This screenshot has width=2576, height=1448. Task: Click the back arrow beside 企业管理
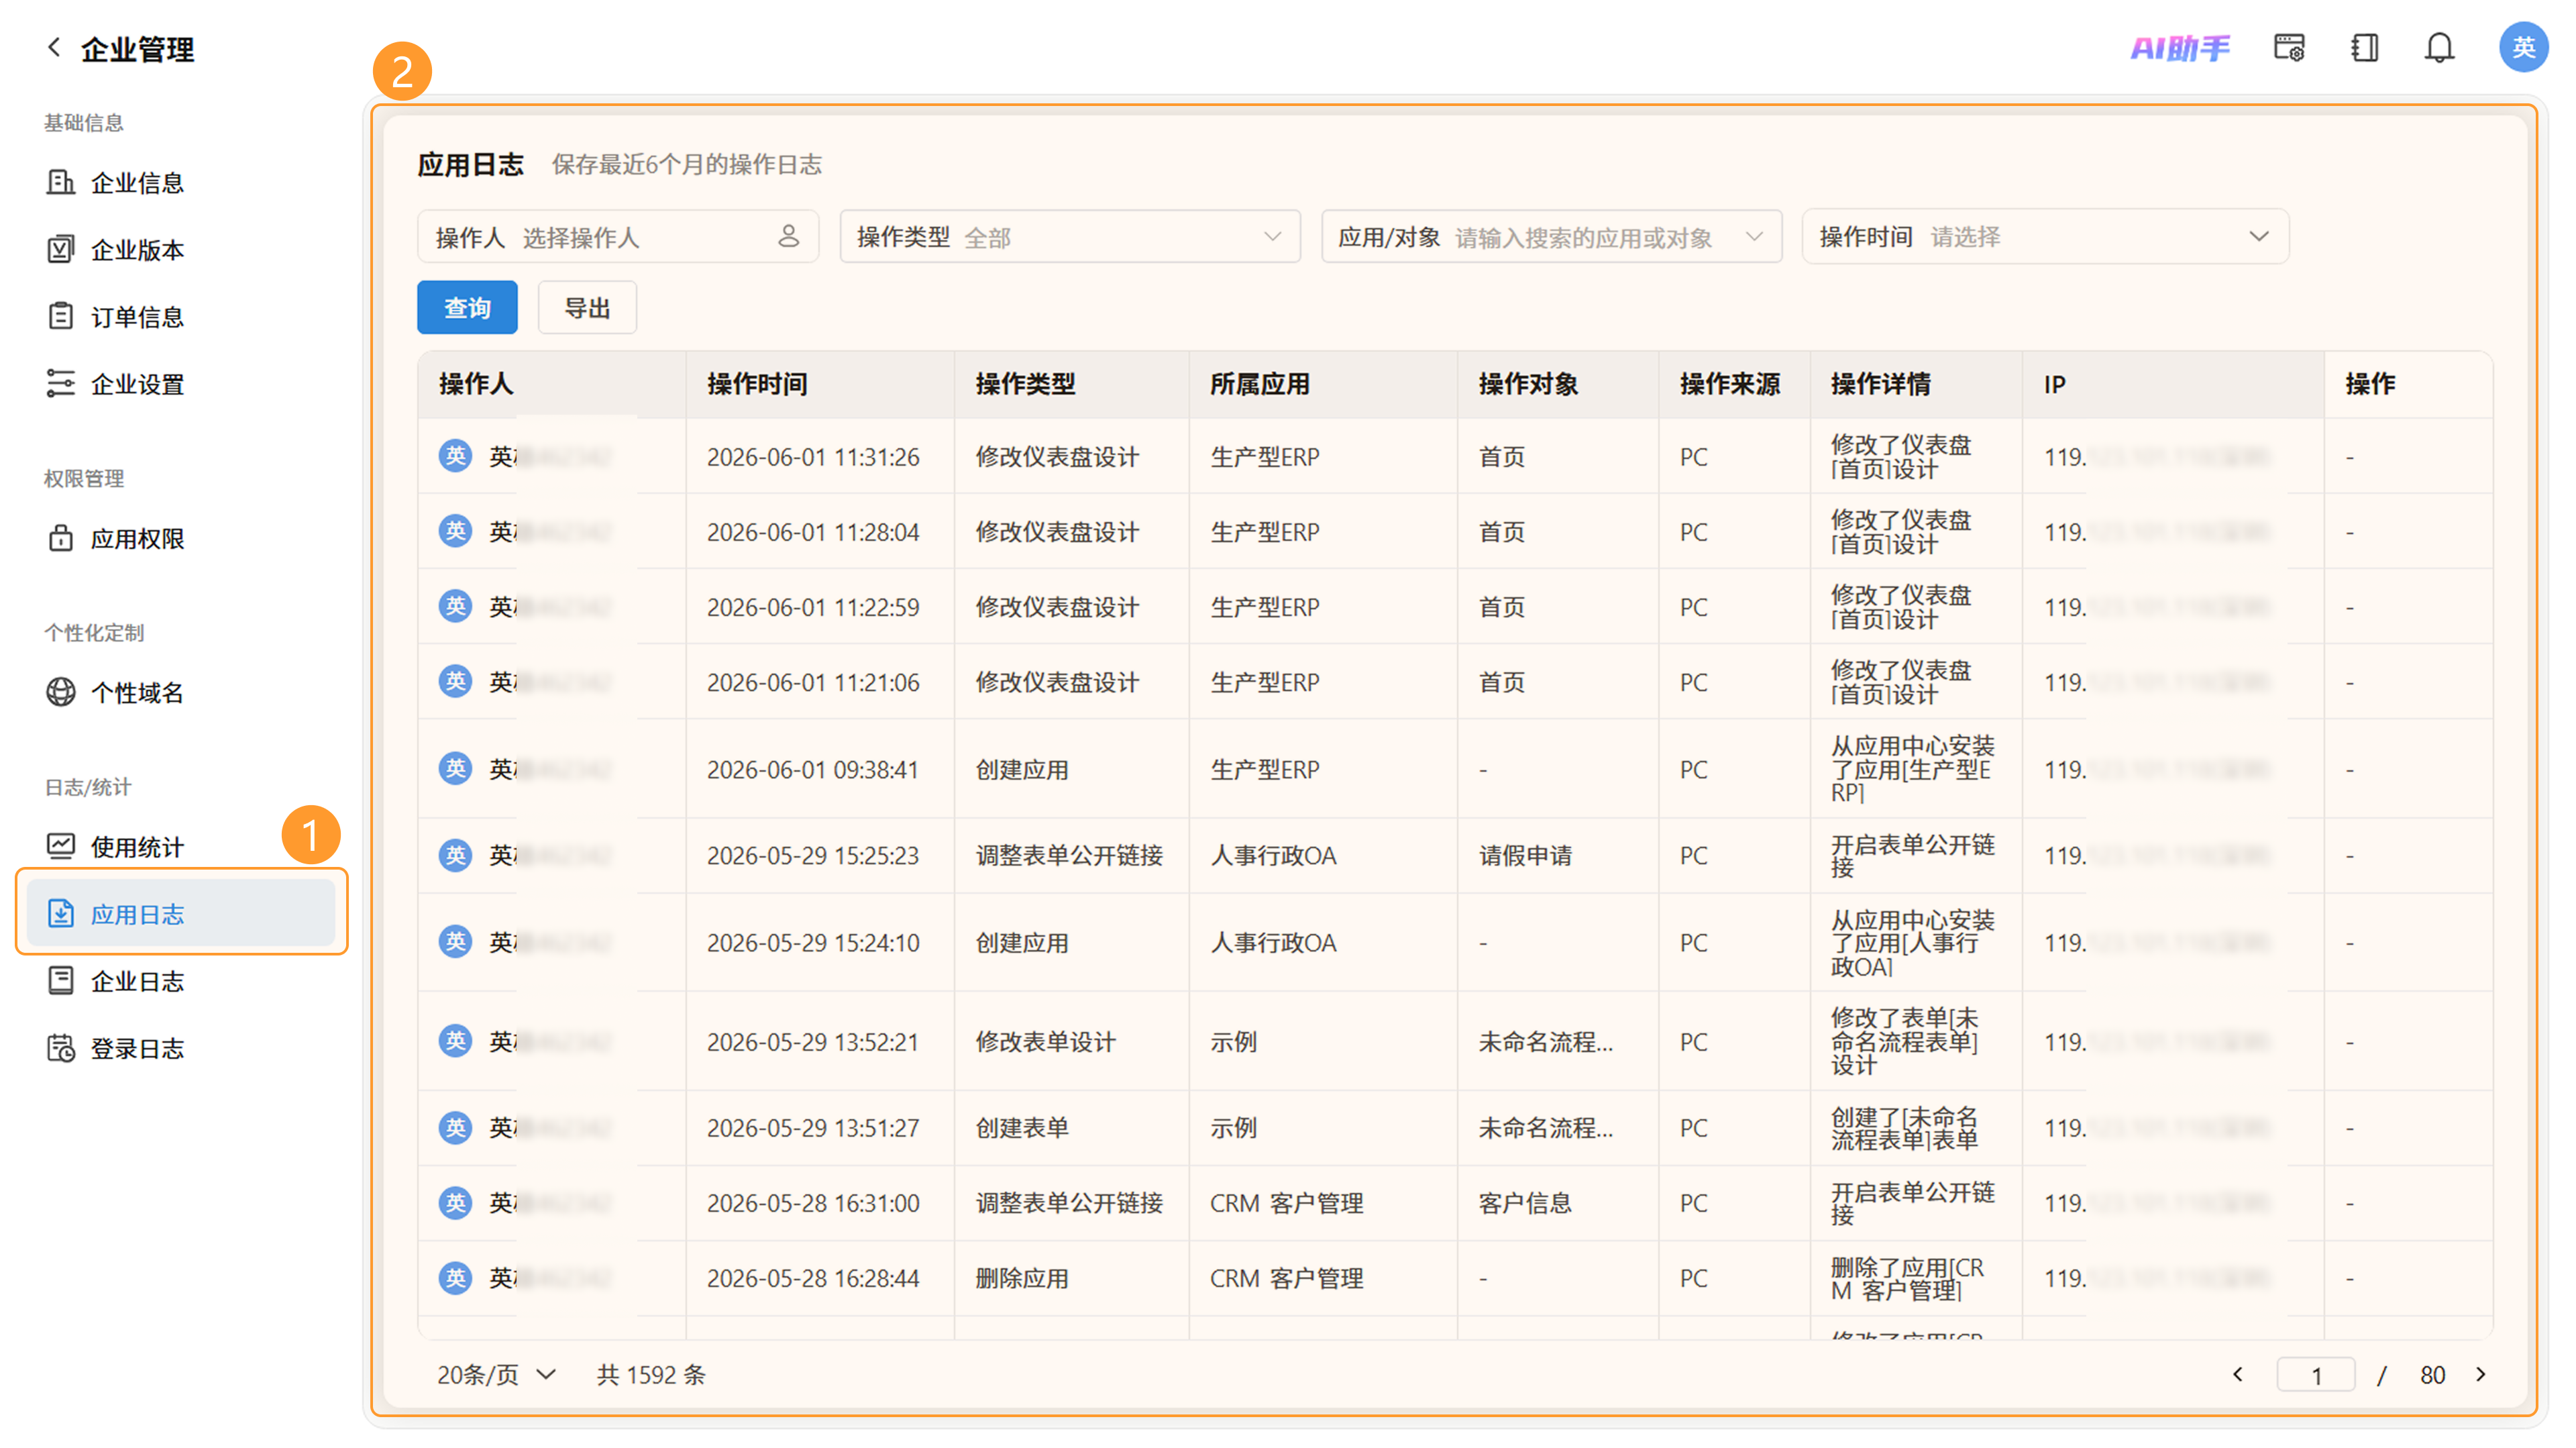tap(54, 47)
